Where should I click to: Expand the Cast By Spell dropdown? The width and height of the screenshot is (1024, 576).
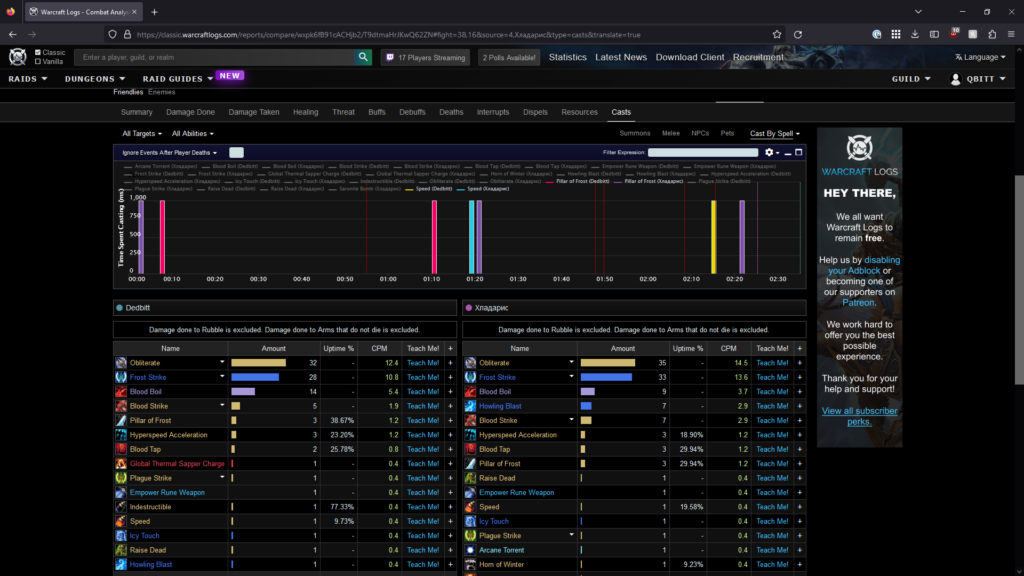(775, 133)
